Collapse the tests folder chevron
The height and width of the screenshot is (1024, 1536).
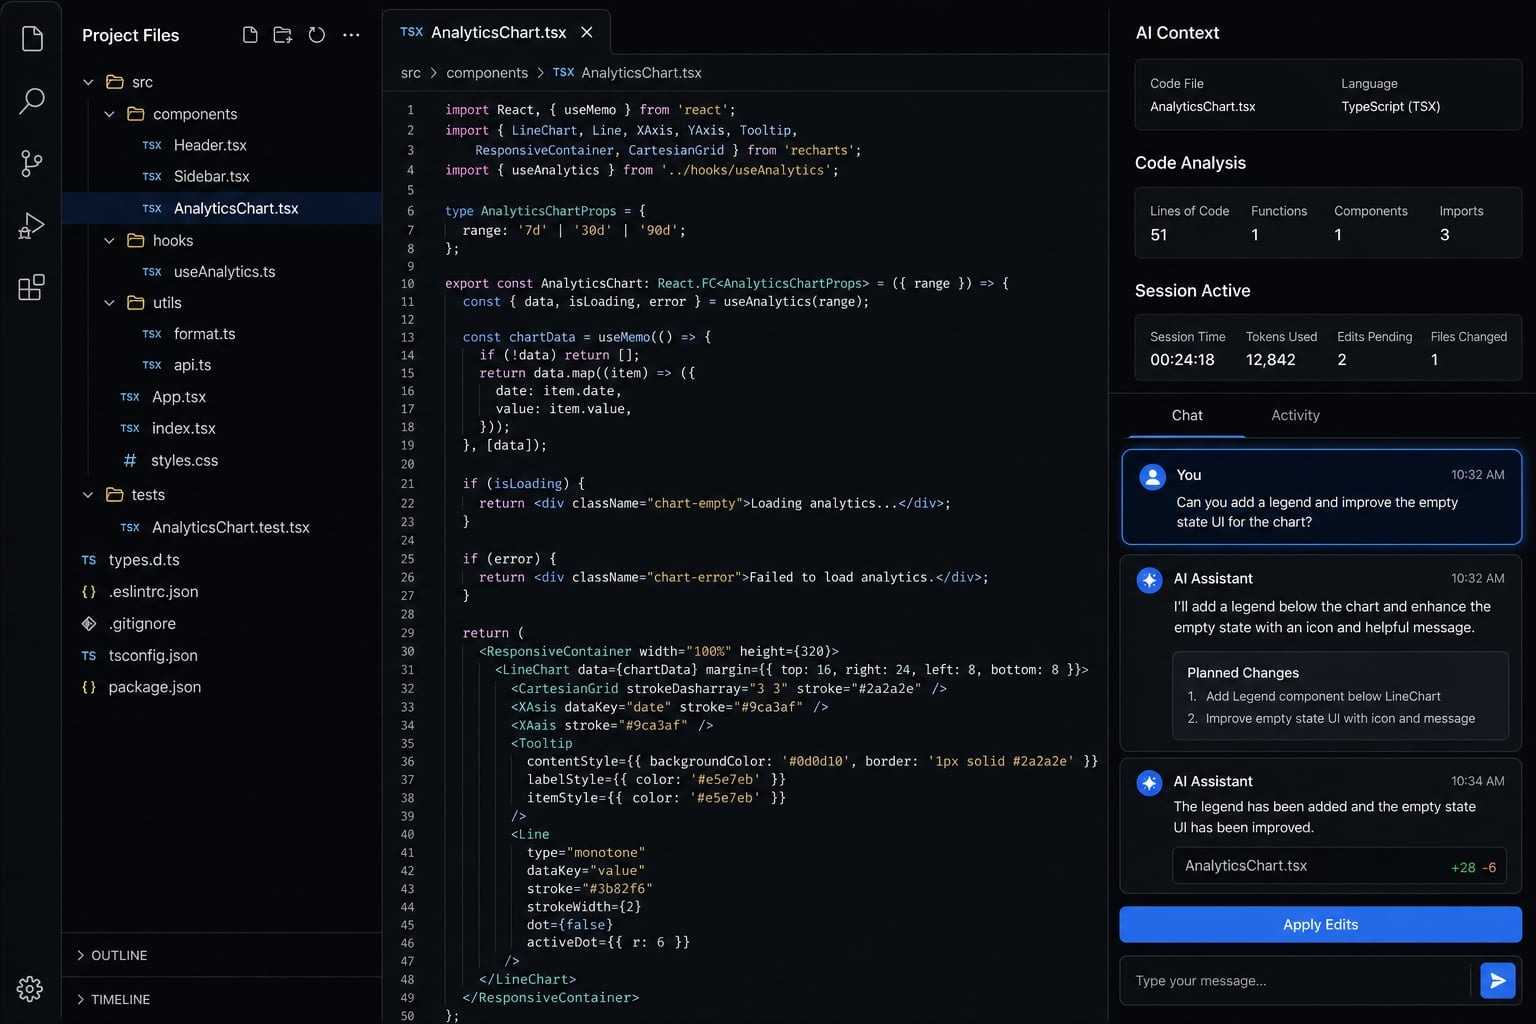click(88, 495)
